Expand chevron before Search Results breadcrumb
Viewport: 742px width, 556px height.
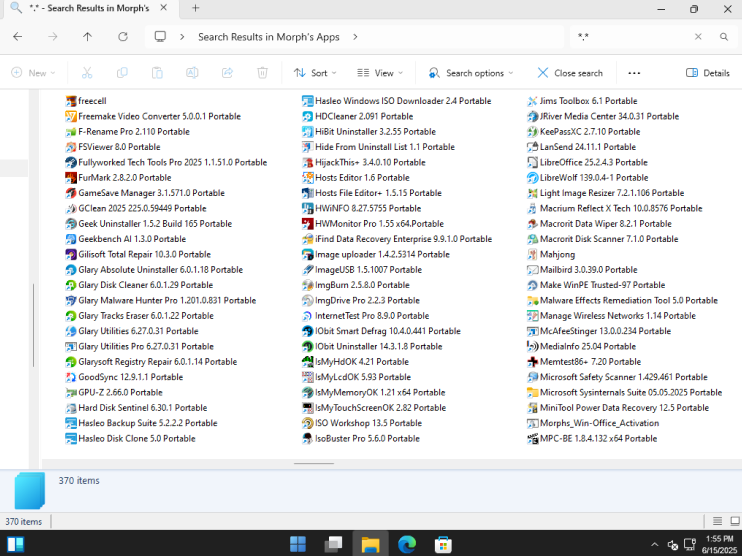point(182,37)
